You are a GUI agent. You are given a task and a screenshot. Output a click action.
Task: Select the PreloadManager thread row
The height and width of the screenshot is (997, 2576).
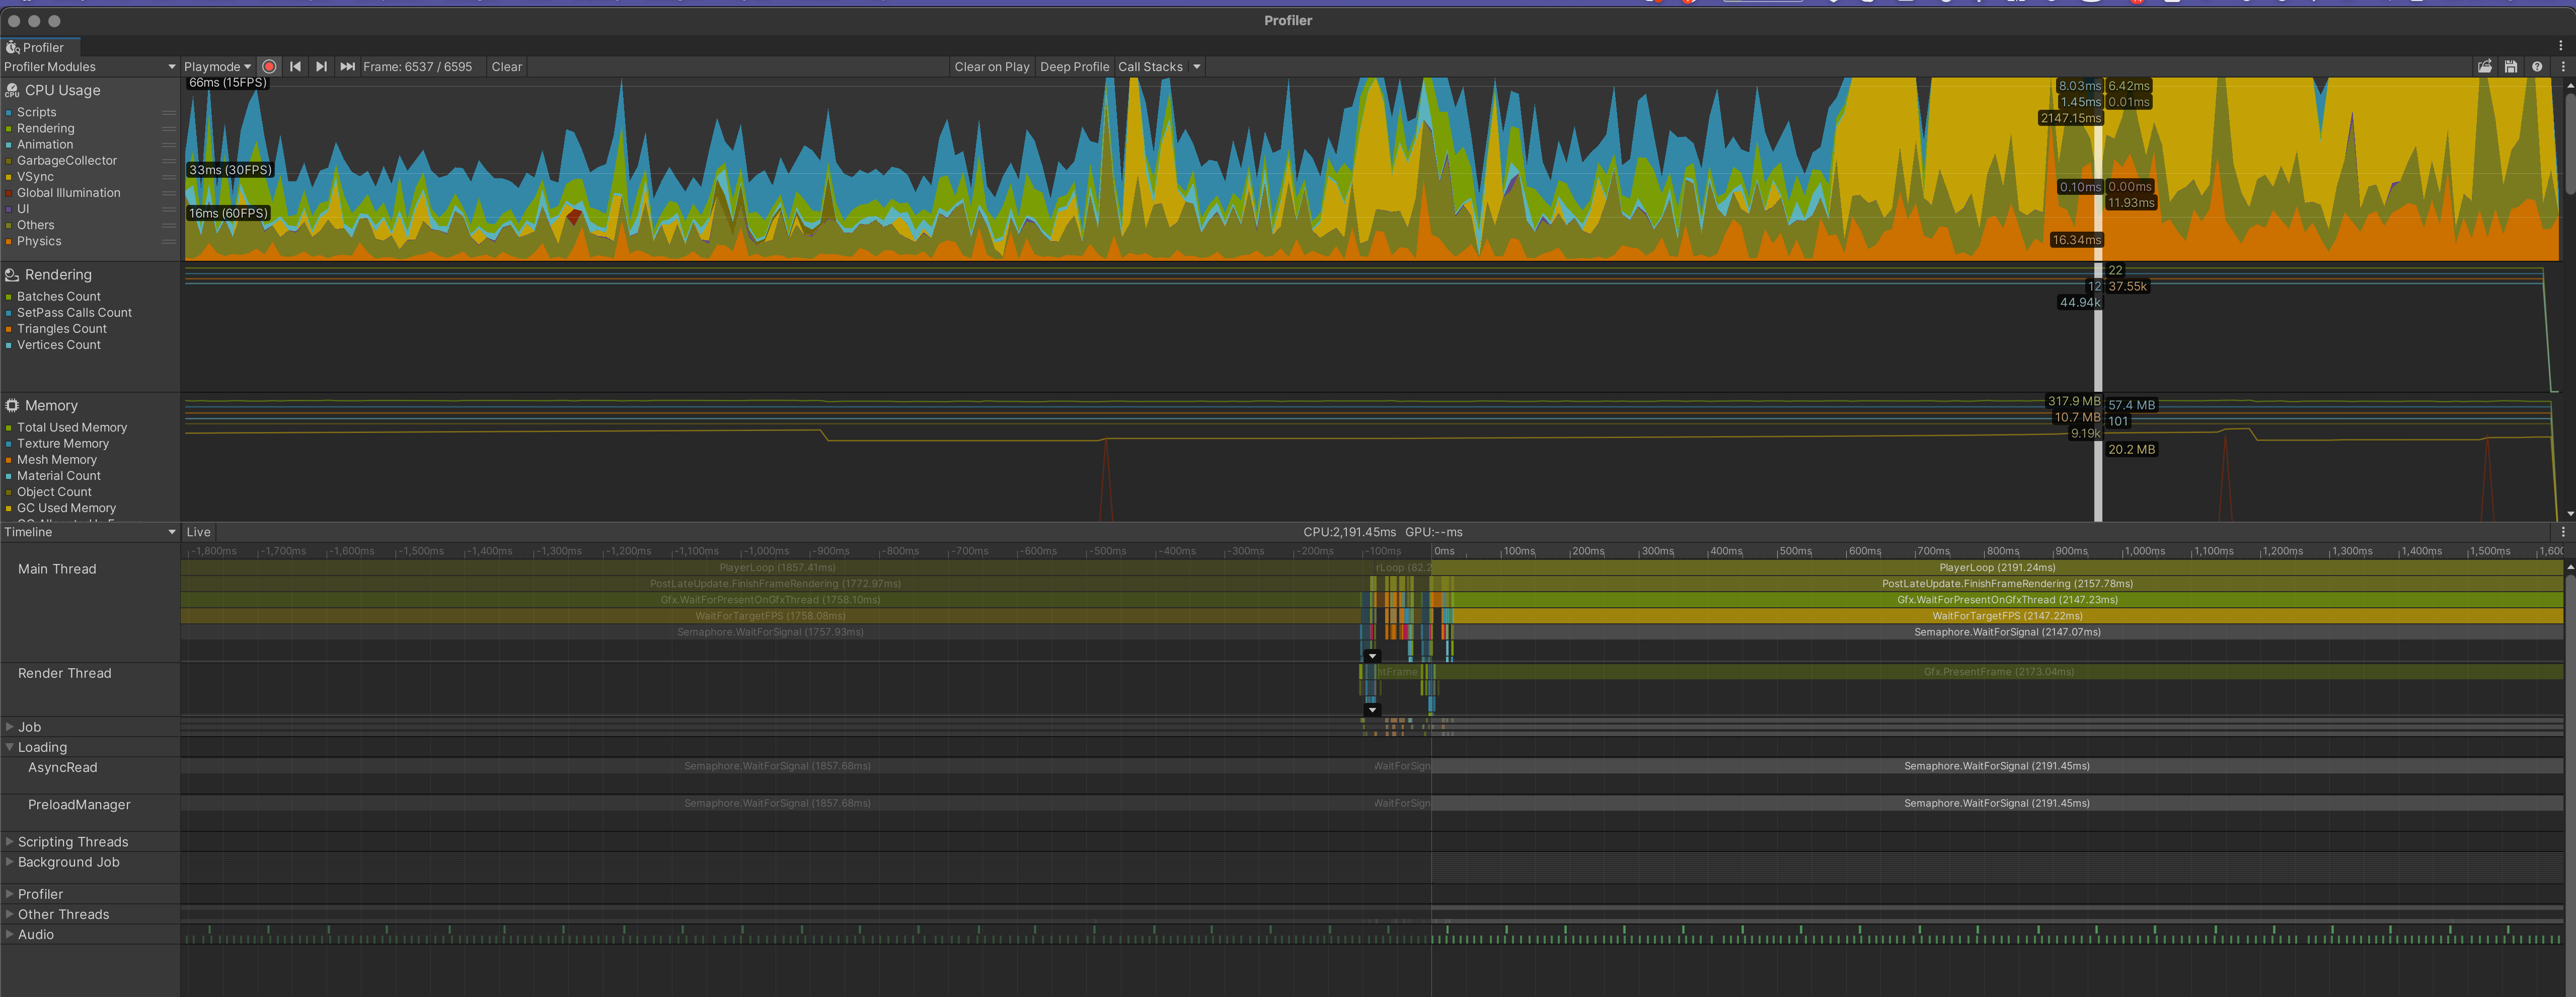tap(79, 805)
